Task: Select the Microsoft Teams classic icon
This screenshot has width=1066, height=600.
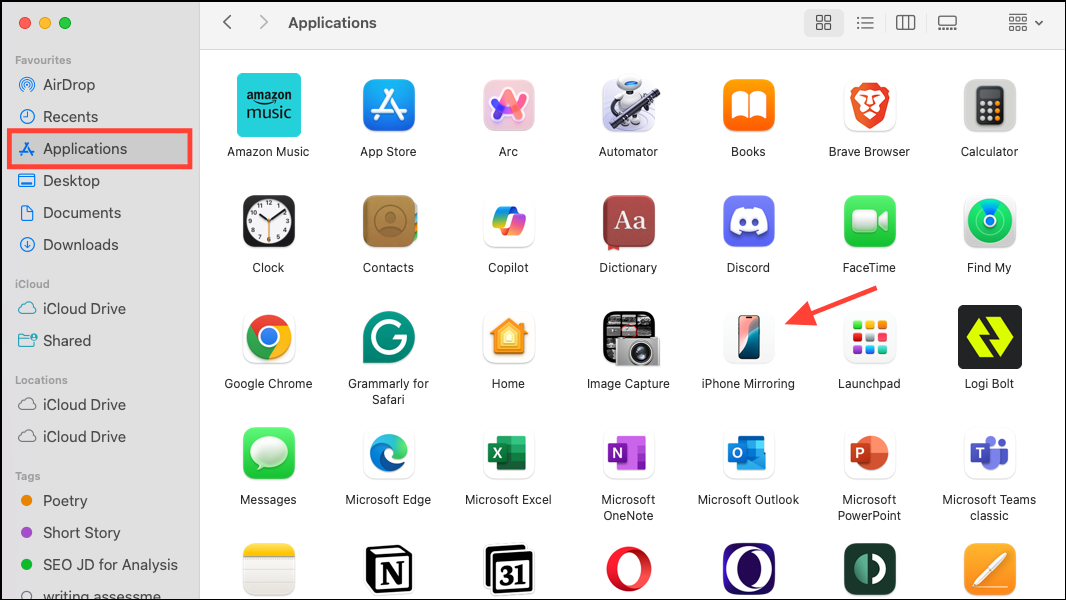Action: click(x=989, y=453)
